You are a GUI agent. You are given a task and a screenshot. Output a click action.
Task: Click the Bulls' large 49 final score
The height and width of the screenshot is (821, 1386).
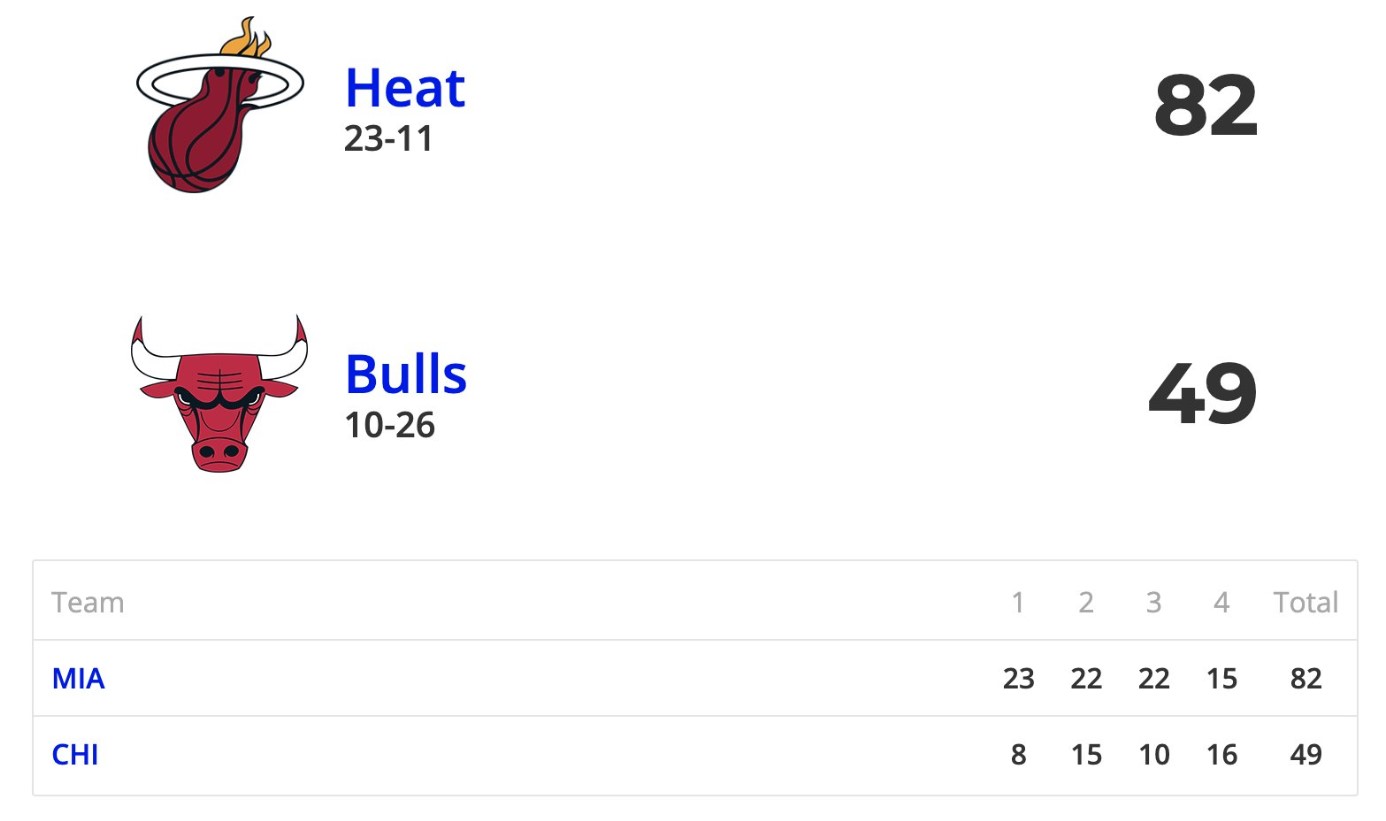click(1203, 393)
